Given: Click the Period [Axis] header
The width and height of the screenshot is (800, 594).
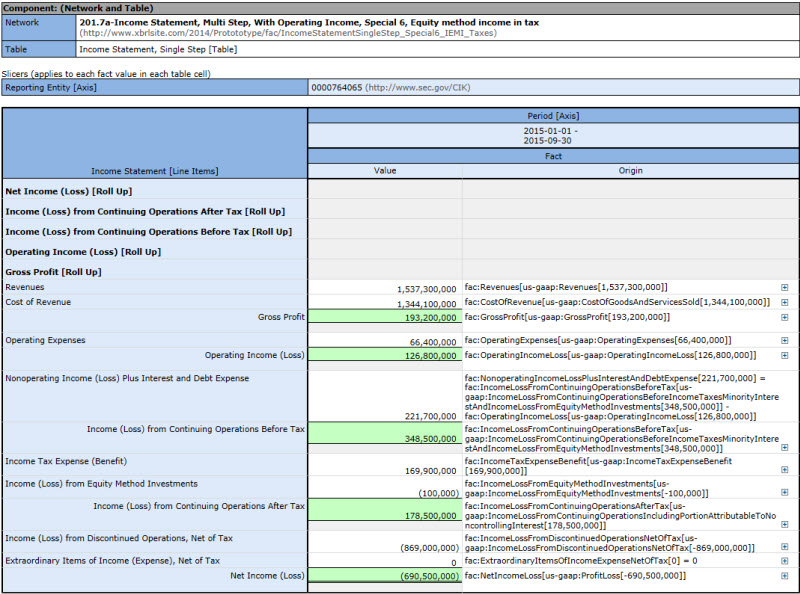Looking at the screenshot, I should tap(554, 116).
